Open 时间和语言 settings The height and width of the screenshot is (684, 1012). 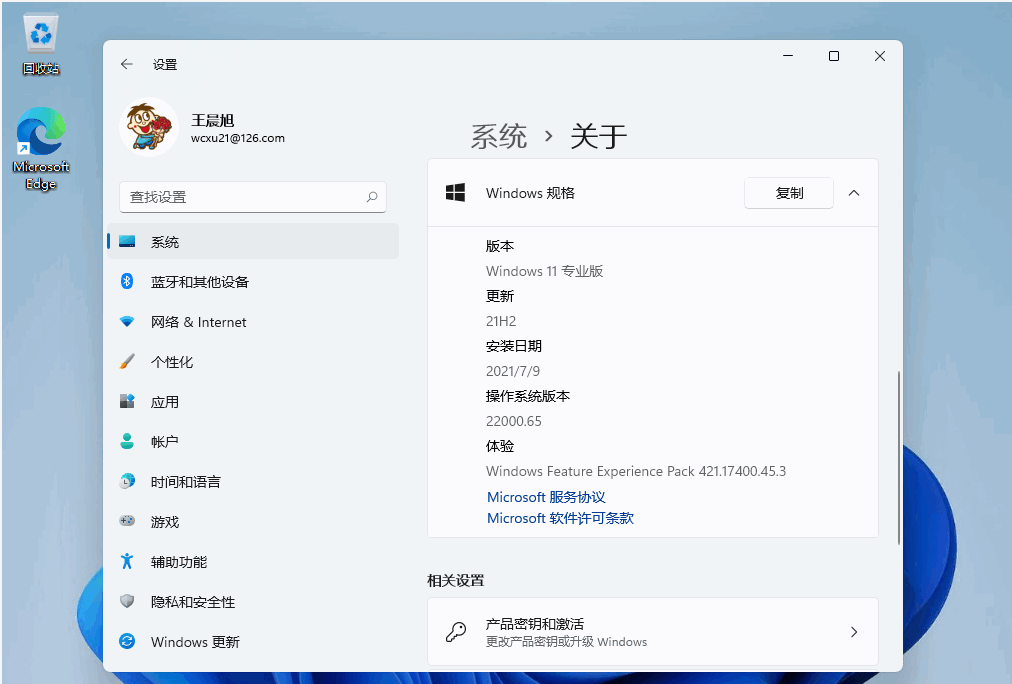(186, 482)
